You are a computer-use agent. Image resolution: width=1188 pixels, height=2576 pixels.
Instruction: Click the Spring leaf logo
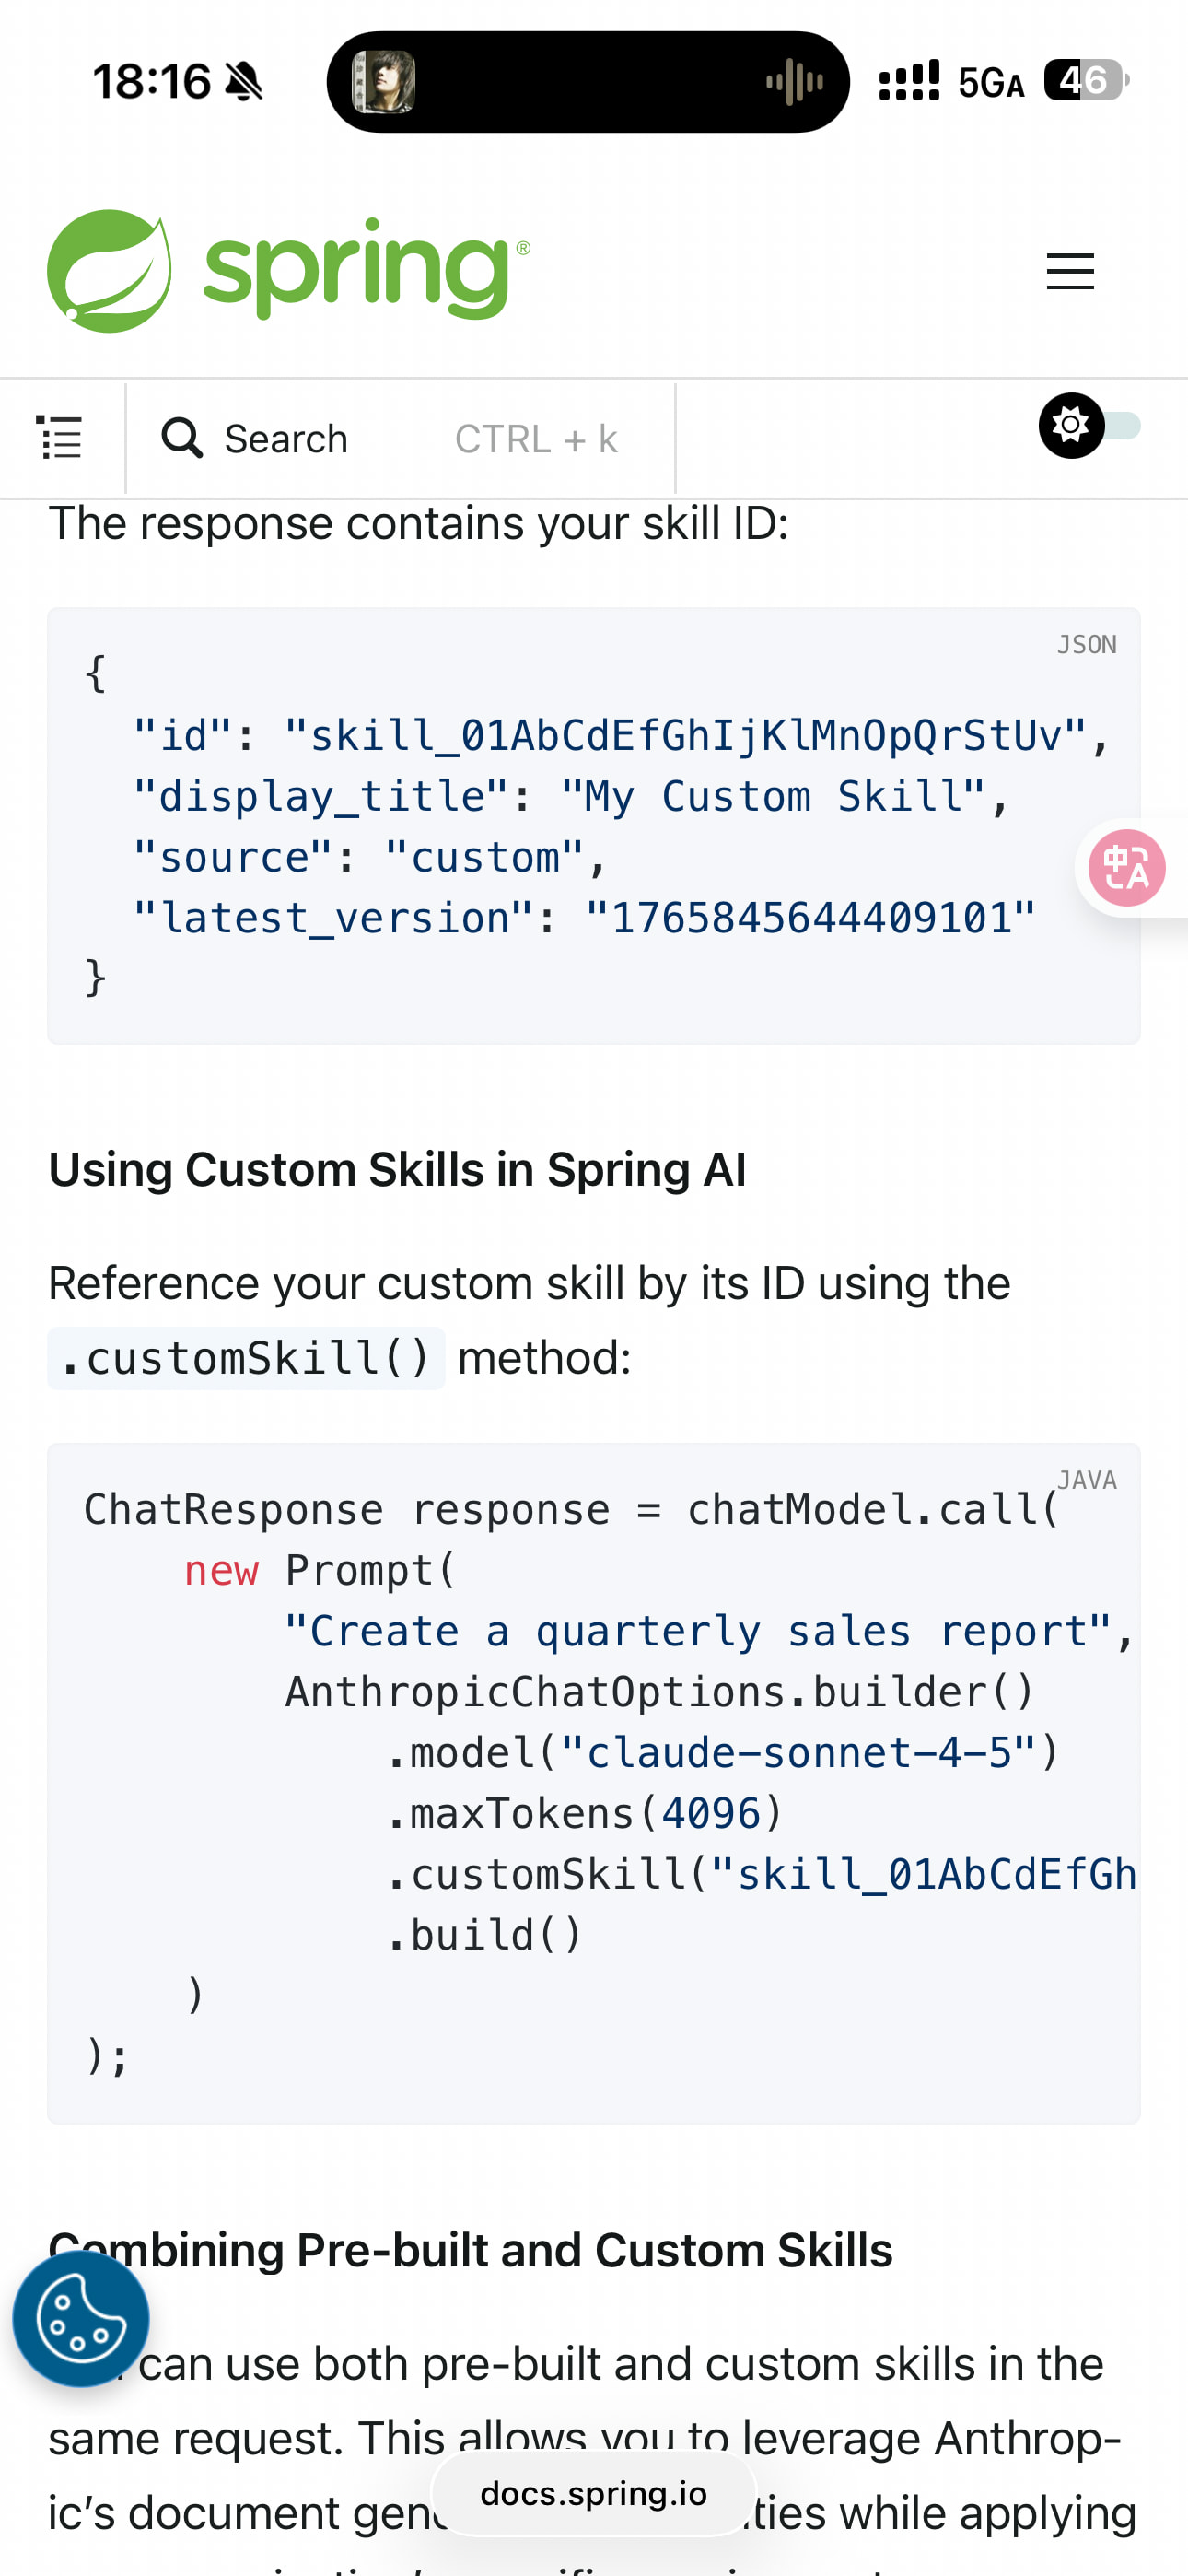(x=109, y=270)
